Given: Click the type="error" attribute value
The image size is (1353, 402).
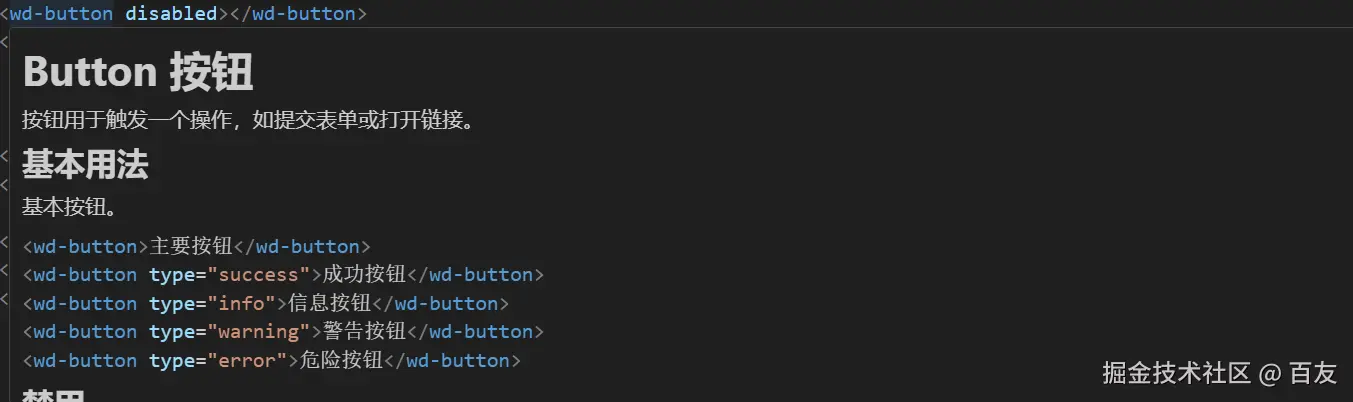Looking at the screenshot, I should click(x=244, y=360).
